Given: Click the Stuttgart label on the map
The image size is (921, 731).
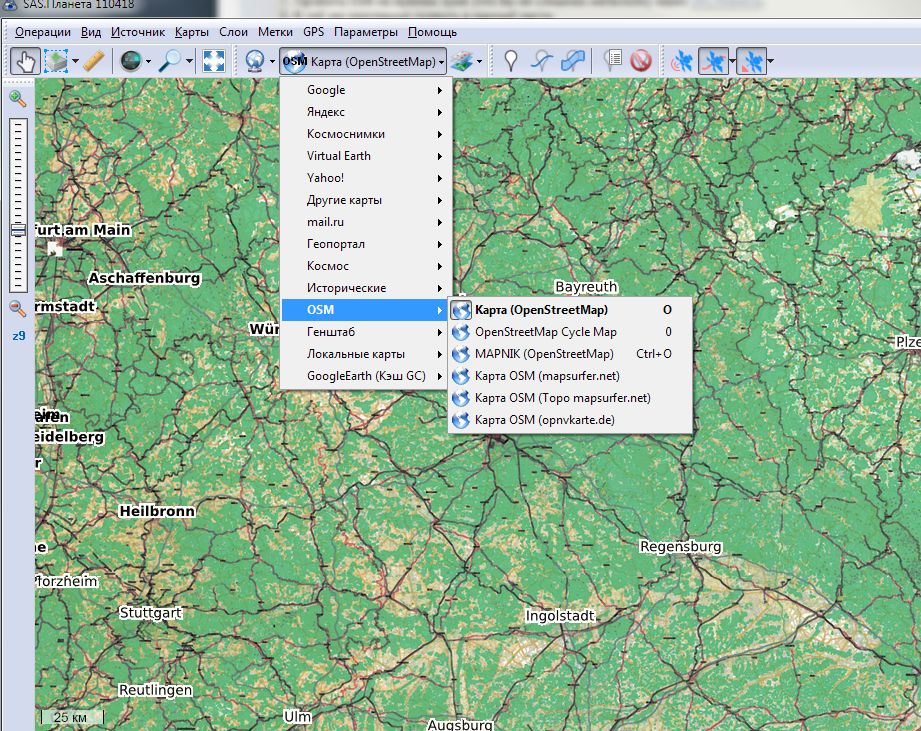Looking at the screenshot, I should tap(150, 613).
